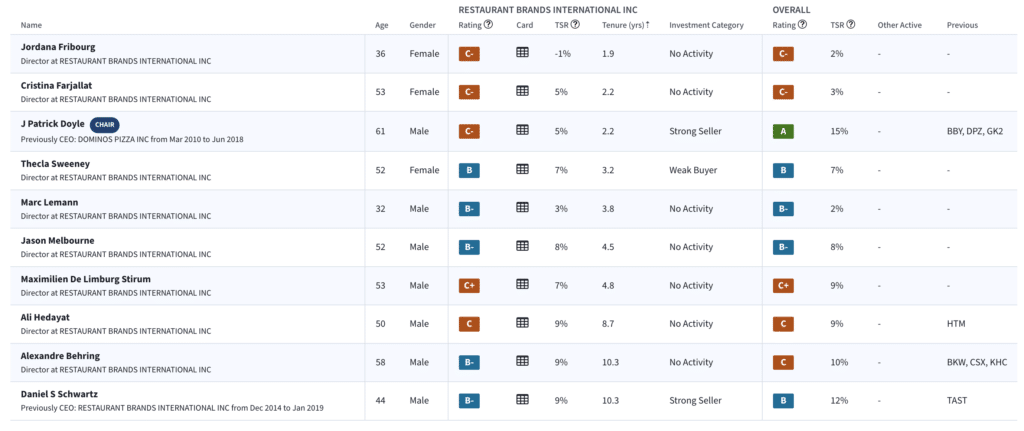The width and height of the screenshot is (1024, 431).
Task: Click Jordana Fribourg's C- company rating badge
Action: coord(469,54)
